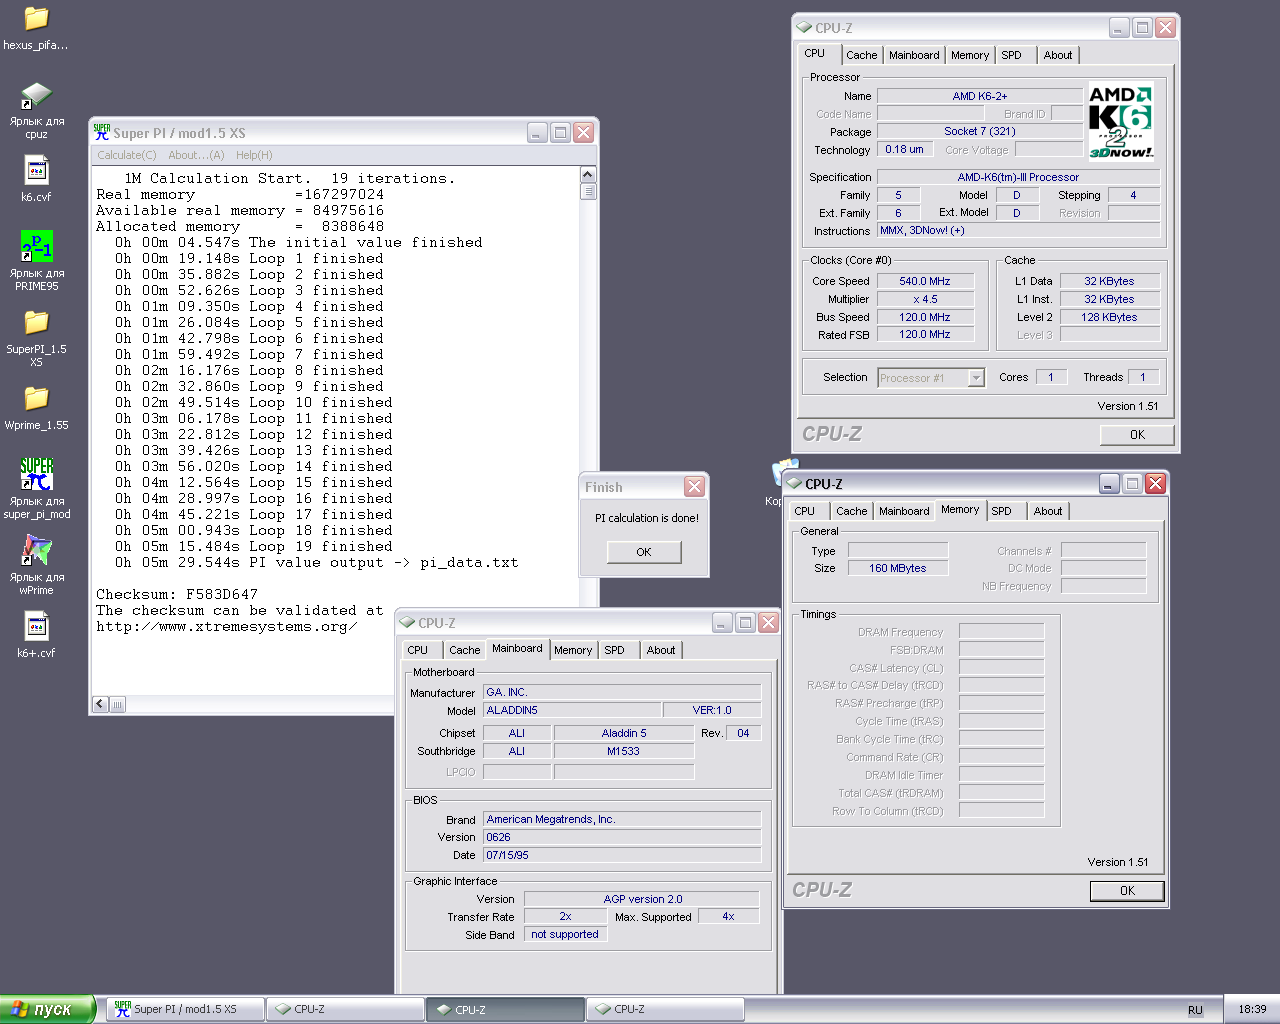The width and height of the screenshot is (1280, 1024).
Task: Select About tab in Memory CPU-Z window
Action: [1048, 511]
